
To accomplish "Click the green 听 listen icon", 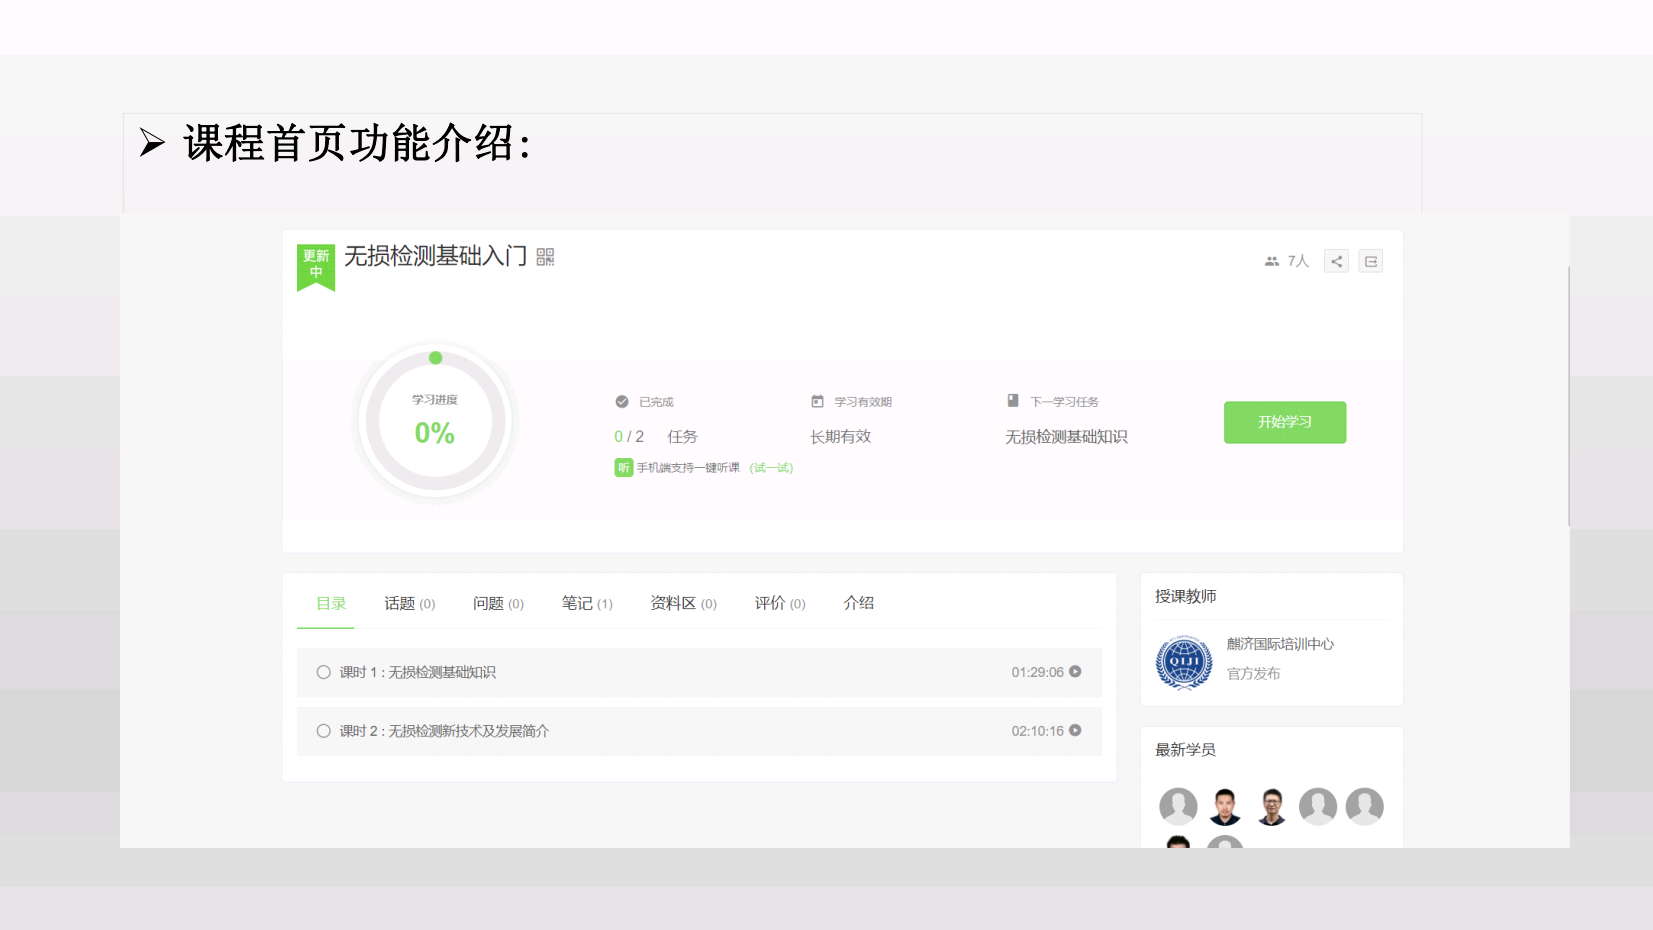I will pyautogui.click(x=623, y=468).
